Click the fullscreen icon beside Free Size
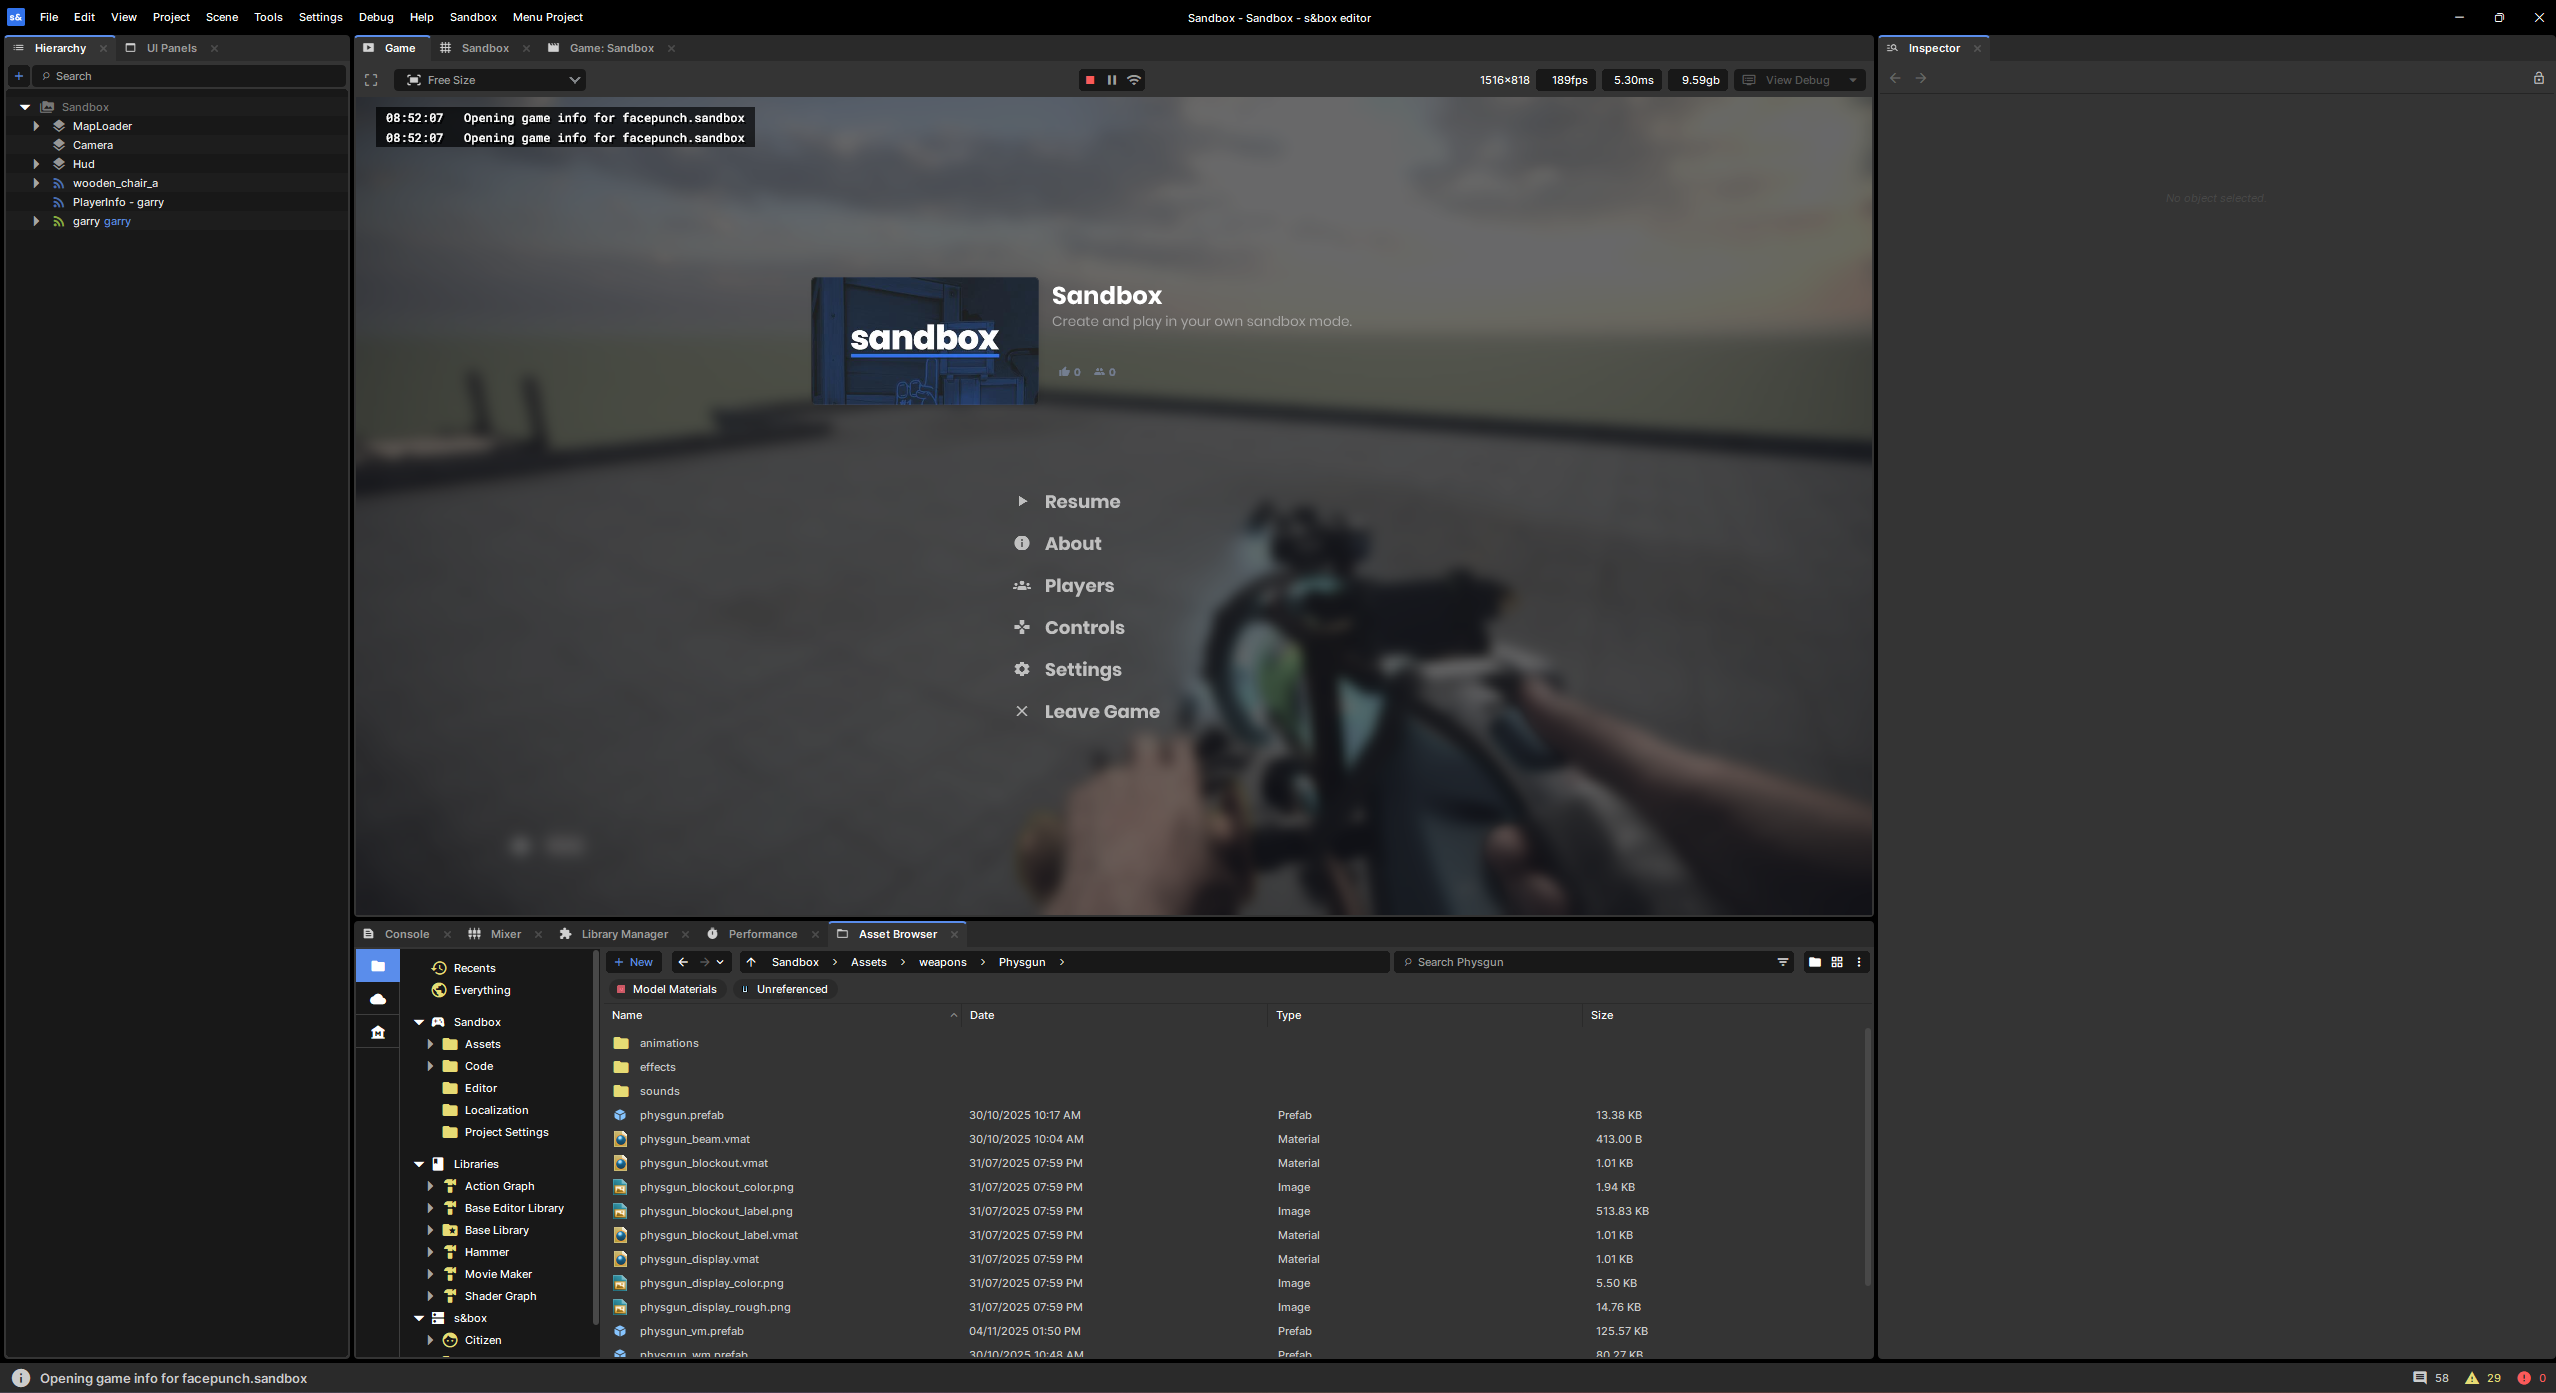The height and width of the screenshot is (1393, 2556). click(x=371, y=80)
